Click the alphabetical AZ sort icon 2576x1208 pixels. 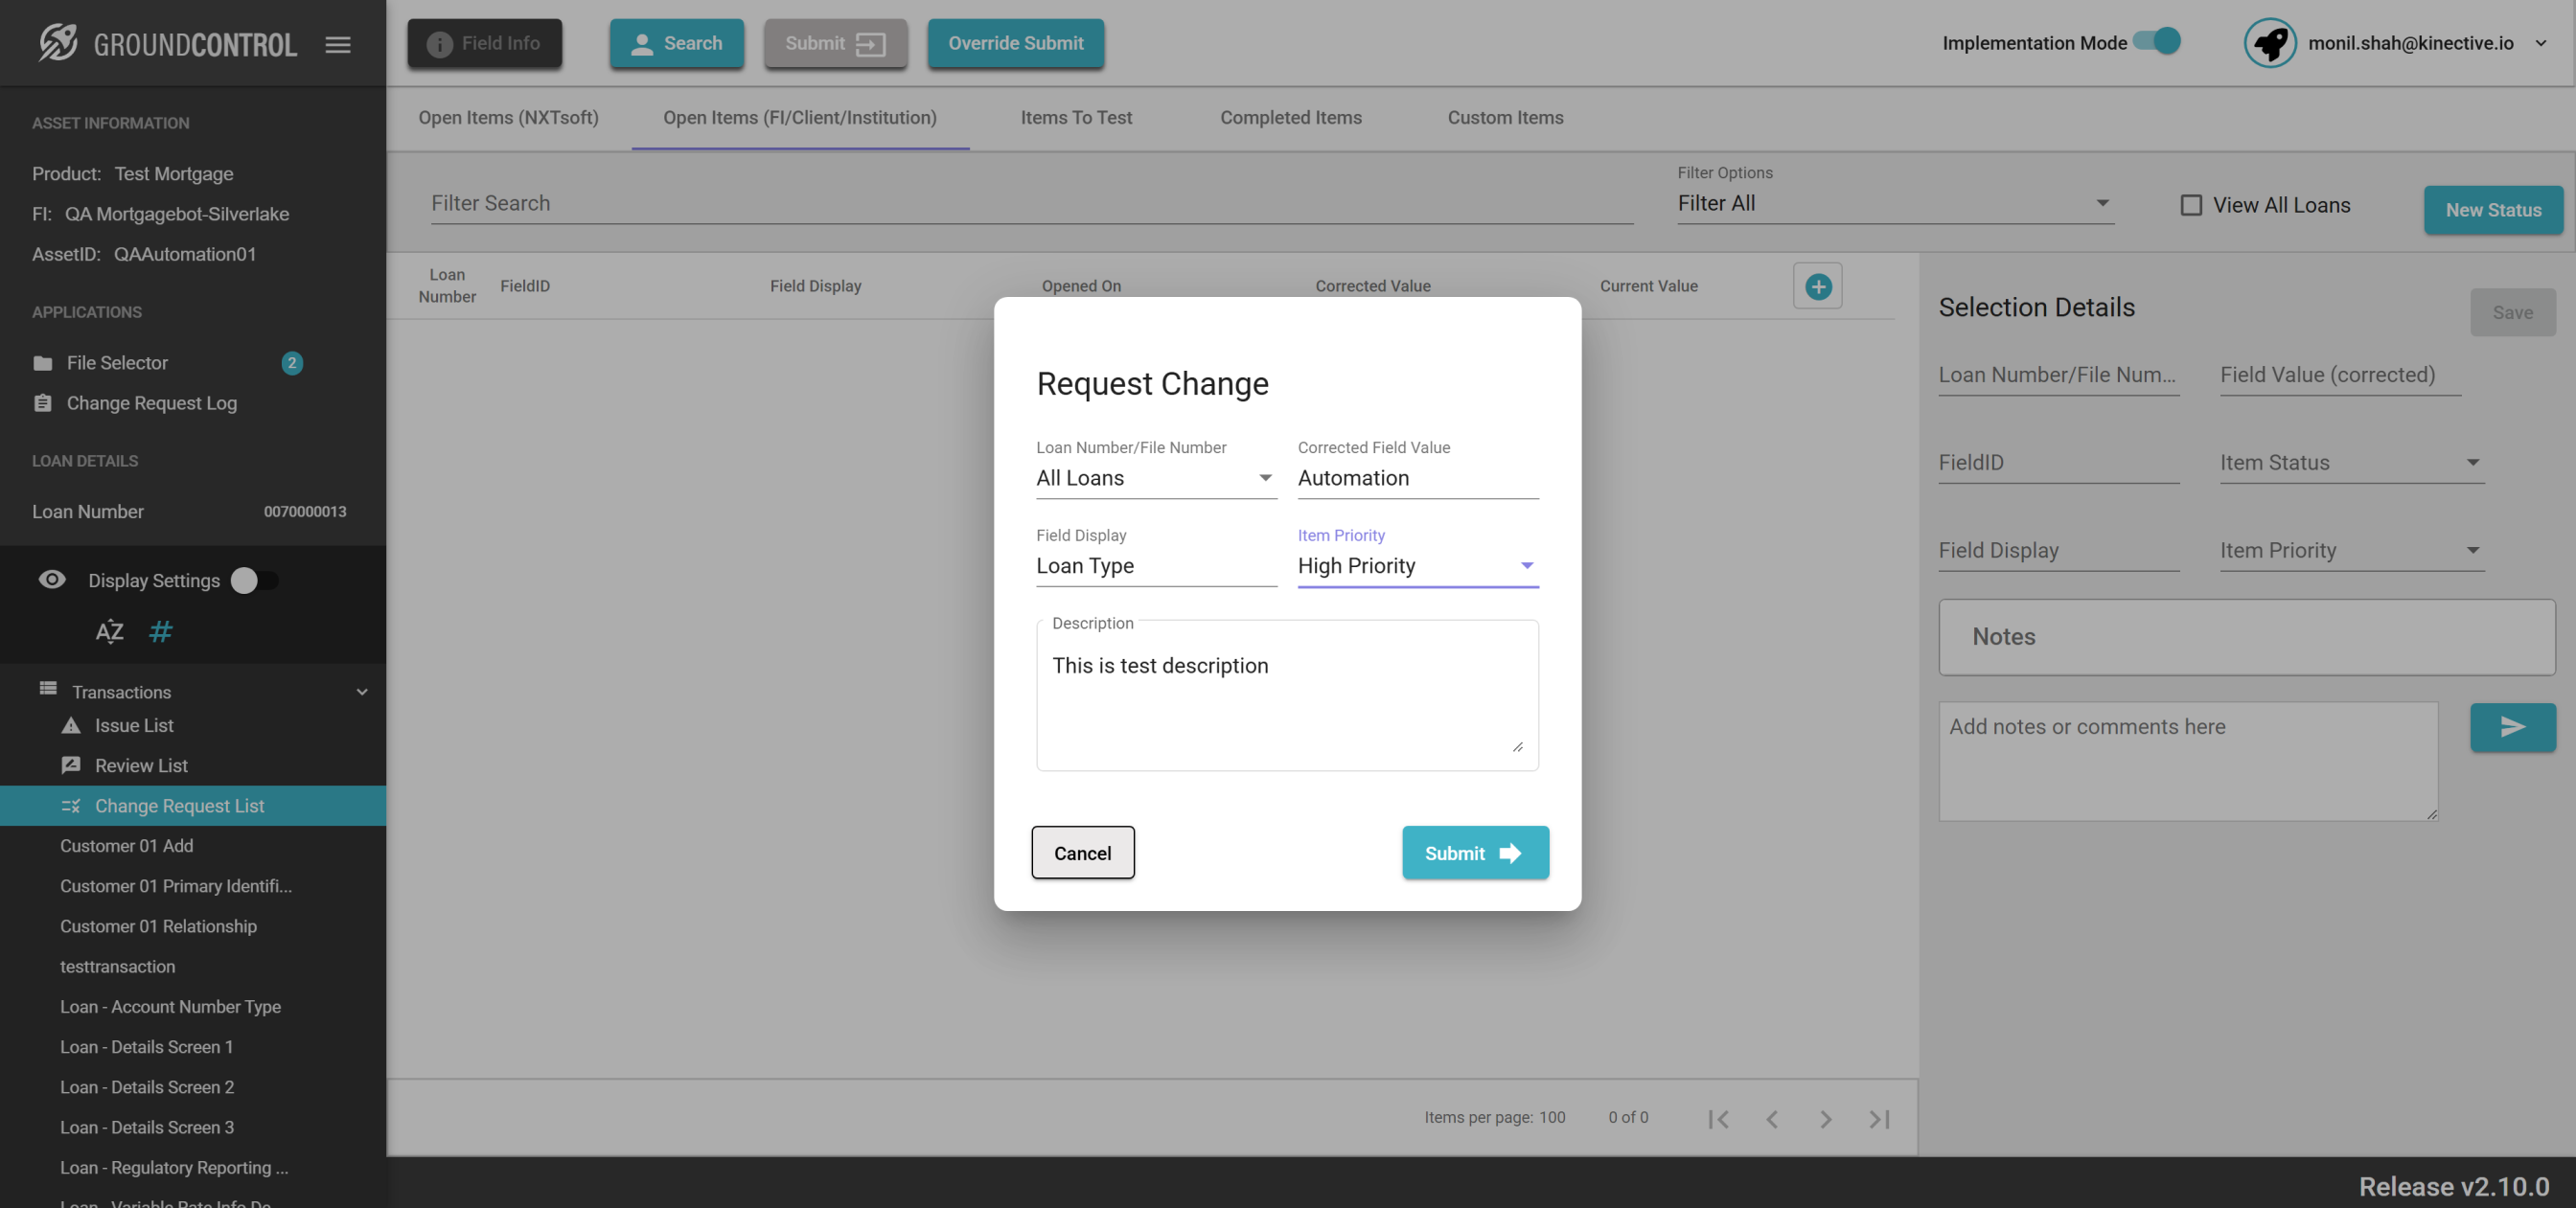coord(109,632)
